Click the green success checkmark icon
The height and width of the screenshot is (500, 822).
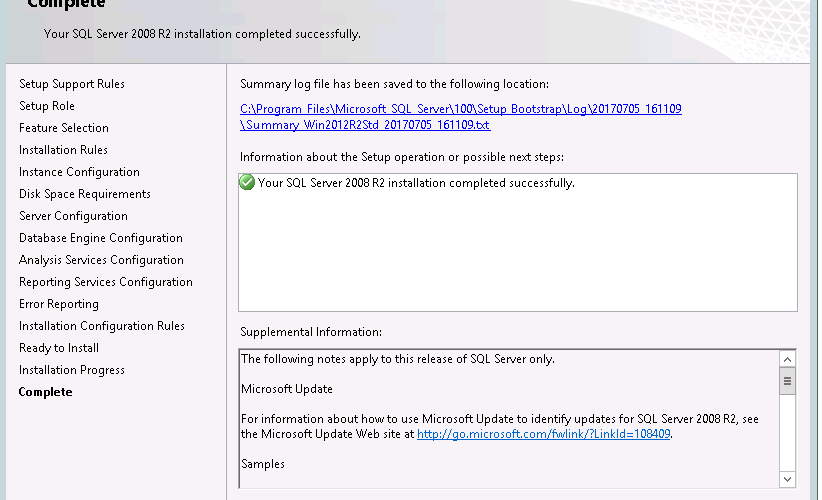247,182
